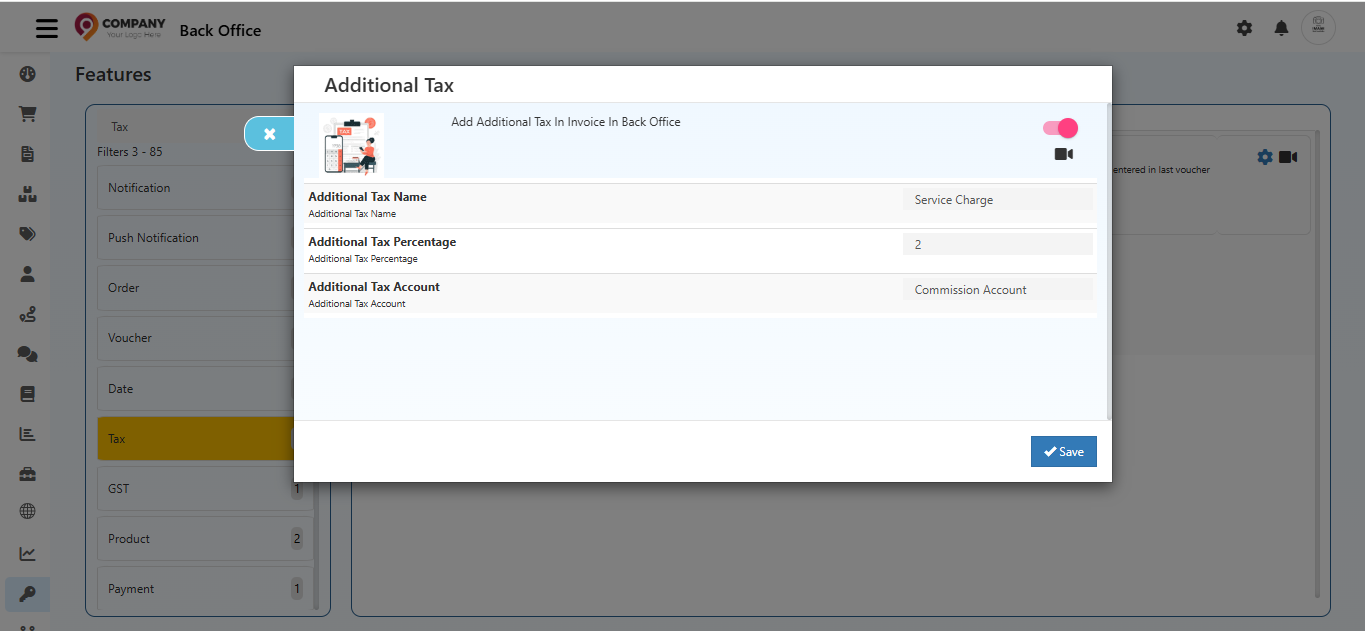Open the hamburger menu
Screen dimensions: 1365x631
click(47, 28)
